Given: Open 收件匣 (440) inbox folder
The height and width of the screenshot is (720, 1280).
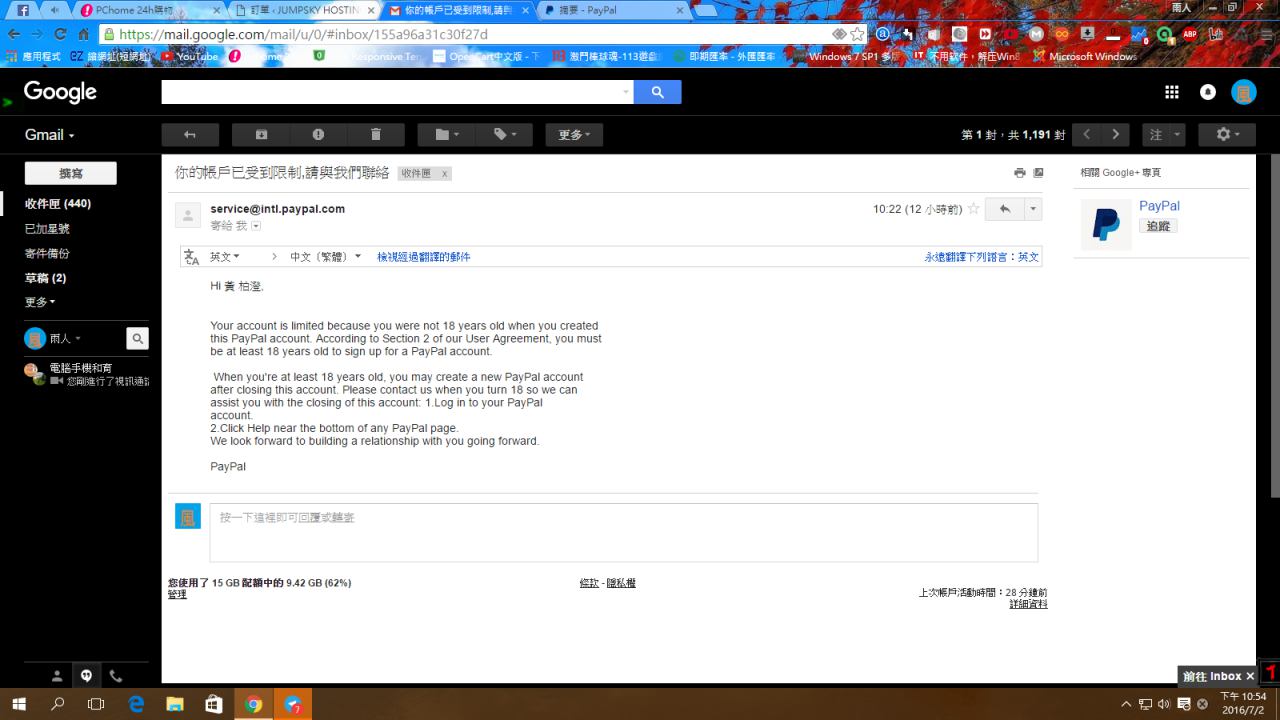Looking at the screenshot, I should tap(58, 204).
